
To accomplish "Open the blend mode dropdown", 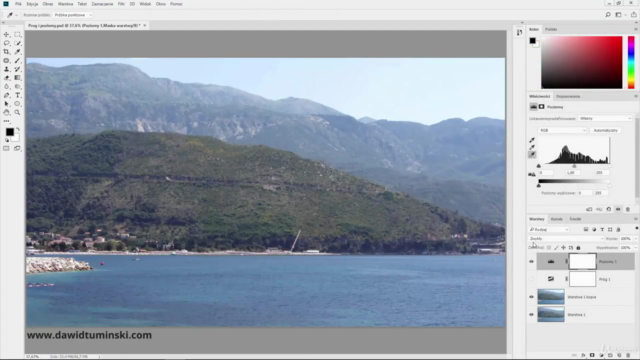I will [x=566, y=239].
